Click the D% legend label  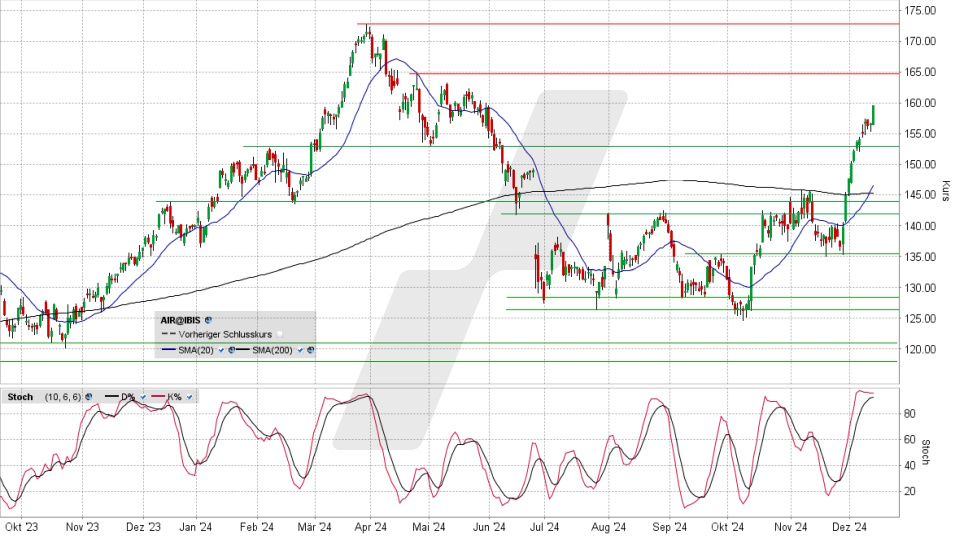coord(128,397)
